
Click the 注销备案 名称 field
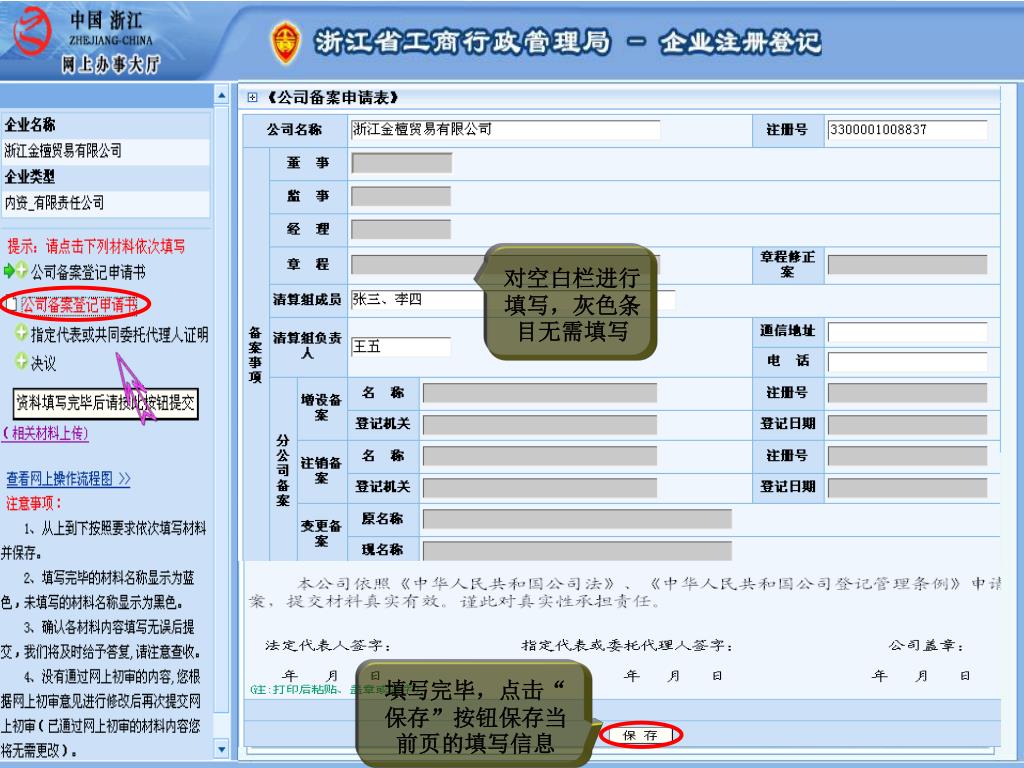point(539,456)
